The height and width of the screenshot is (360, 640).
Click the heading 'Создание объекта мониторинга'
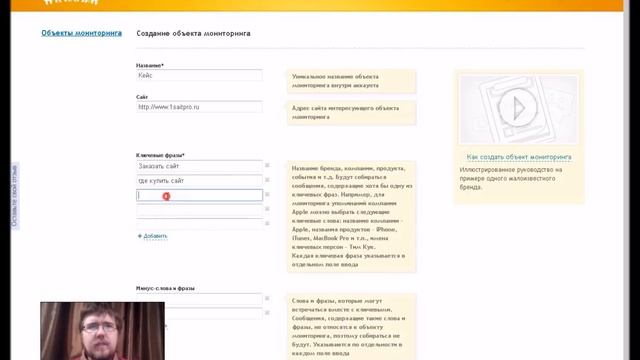193,33
